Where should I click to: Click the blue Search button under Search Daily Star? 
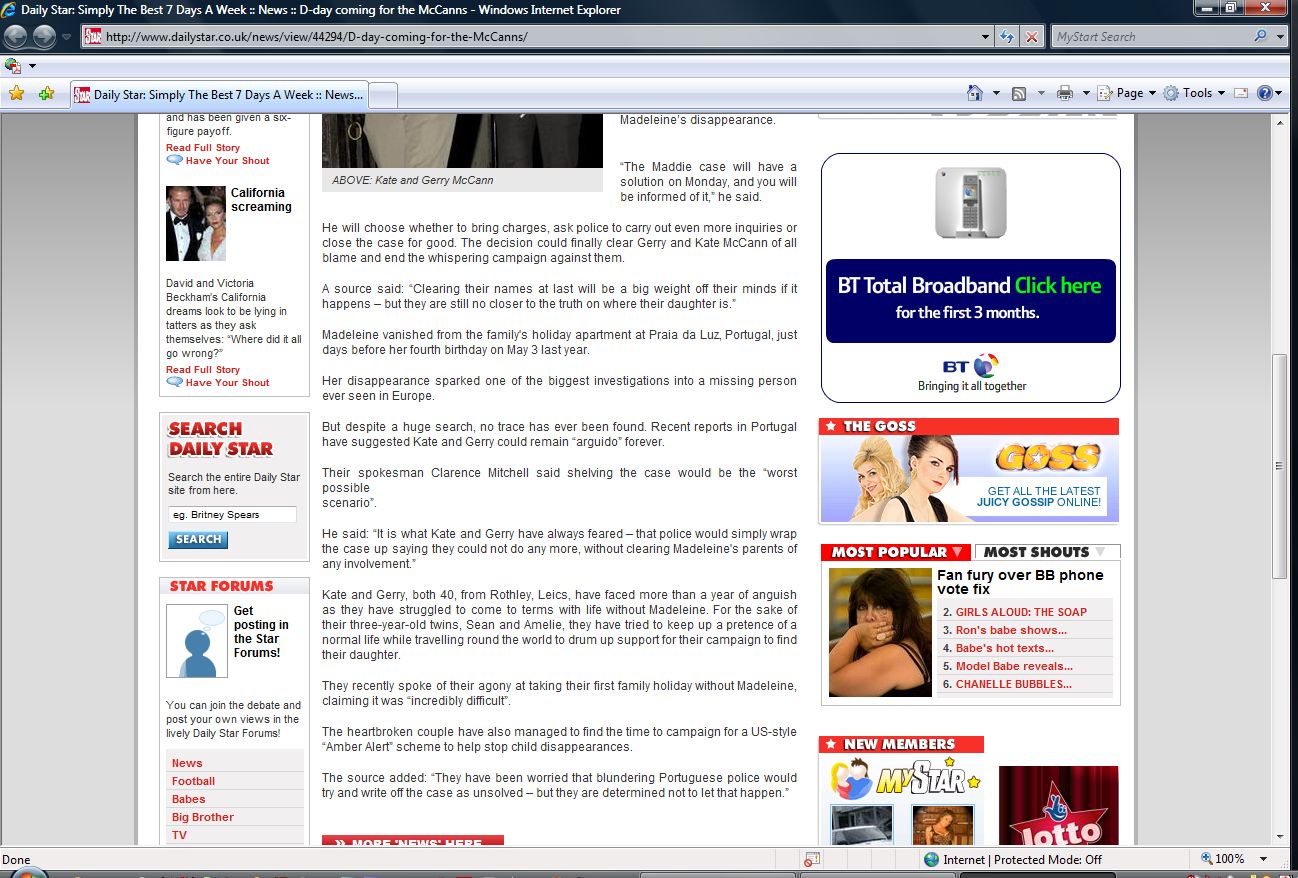[198, 540]
